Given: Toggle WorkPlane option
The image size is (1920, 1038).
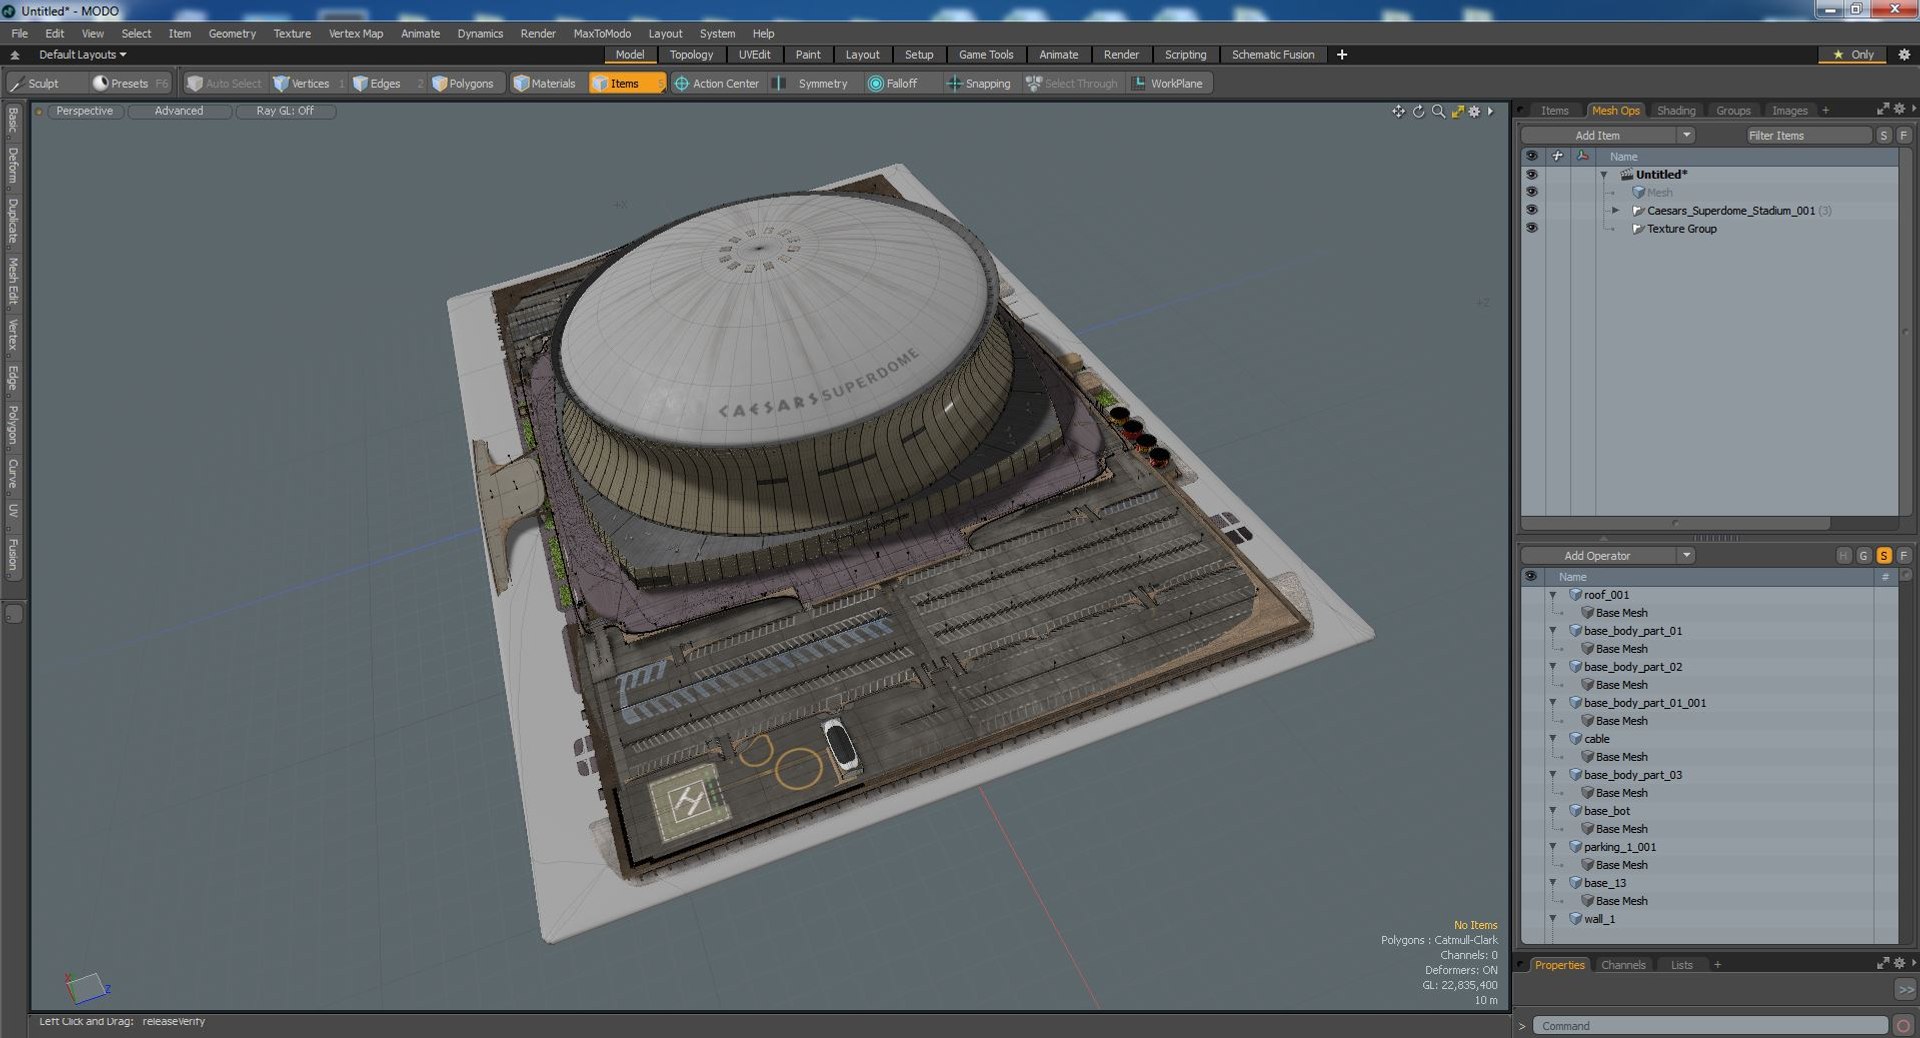Looking at the screenshot, I should point(1168,84).
